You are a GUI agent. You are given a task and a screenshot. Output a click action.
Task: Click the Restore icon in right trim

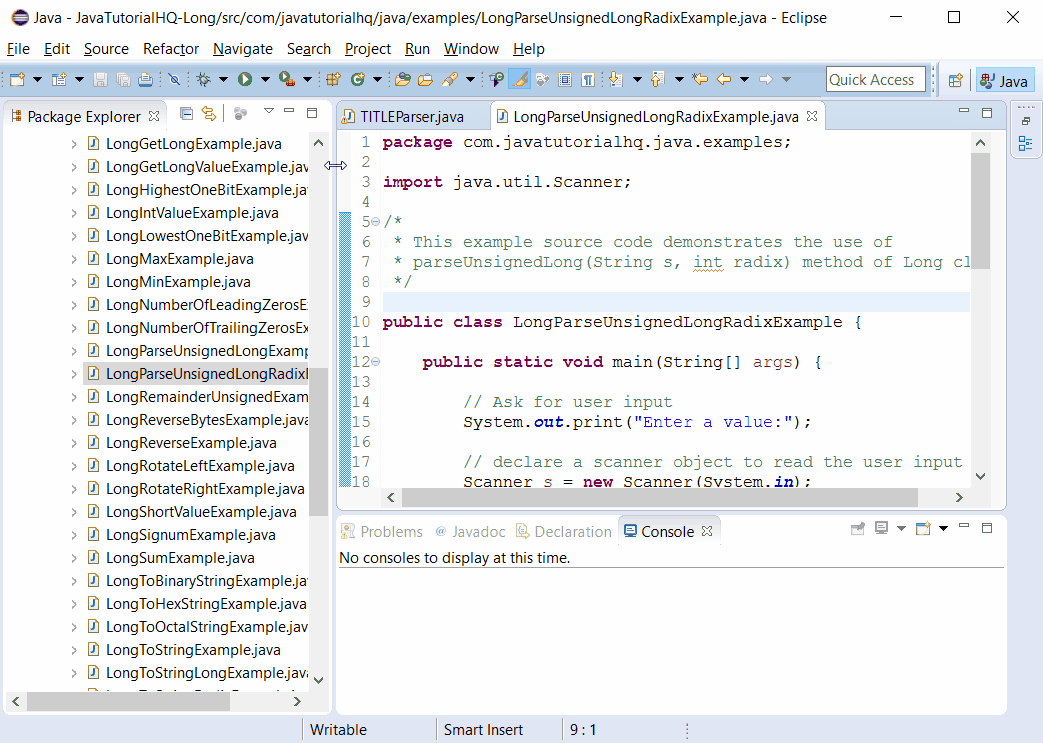pyautogui.click(x=1026, y=121)
